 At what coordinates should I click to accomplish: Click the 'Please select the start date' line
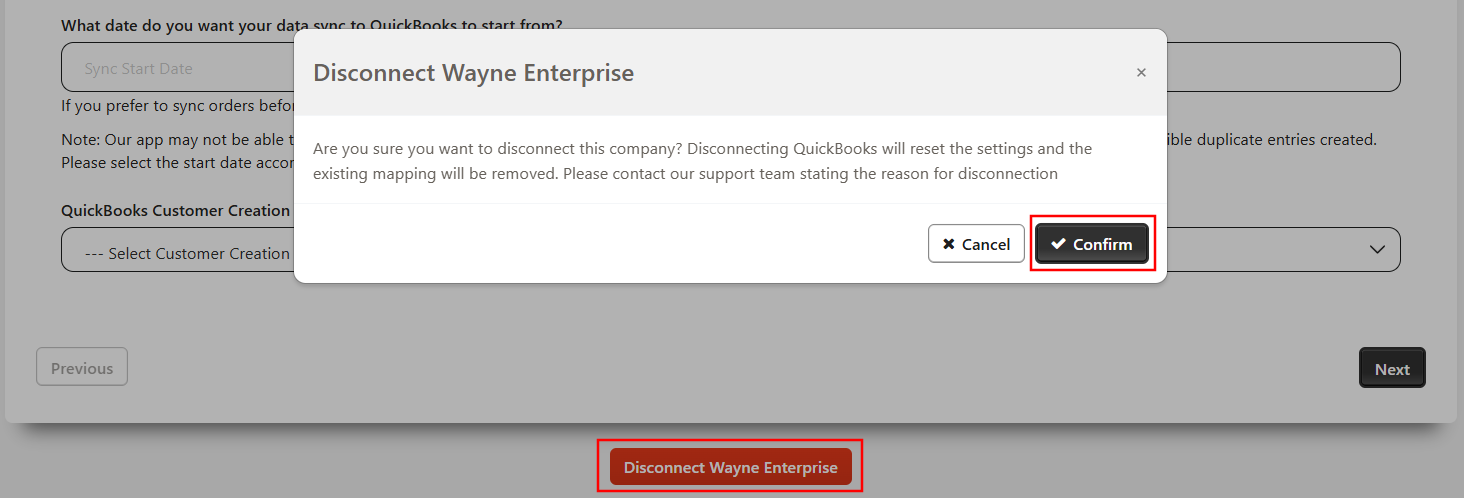[176, 162]
